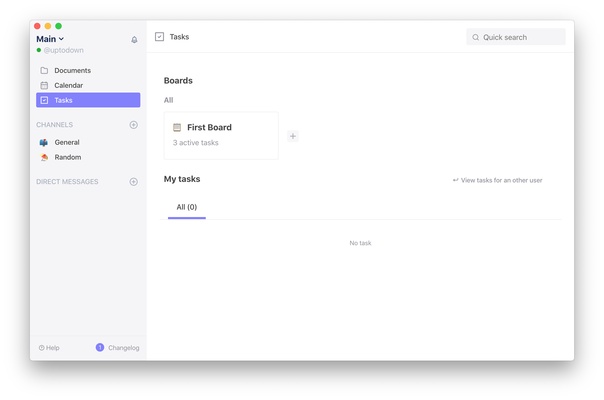Start a new direct message with plus icon

point(134,182)
